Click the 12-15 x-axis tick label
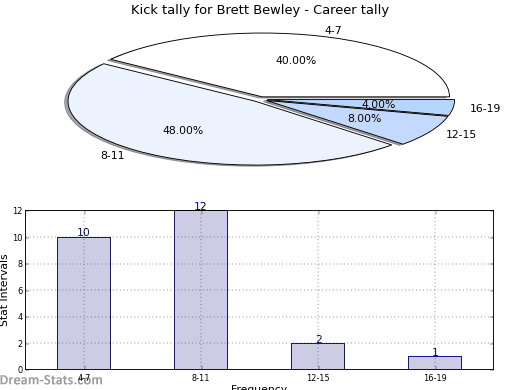The height and width of the screenshot is (390, 520). pyautogui.click(x=318, y=378)
